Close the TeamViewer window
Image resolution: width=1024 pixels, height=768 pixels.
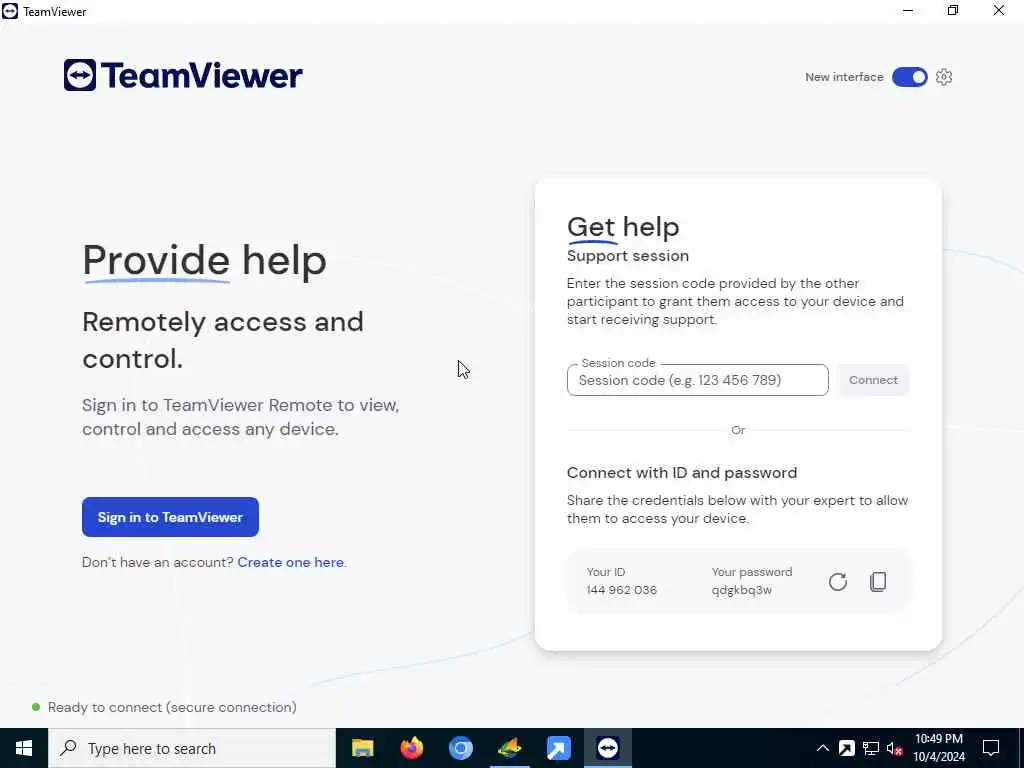[999, 11]
